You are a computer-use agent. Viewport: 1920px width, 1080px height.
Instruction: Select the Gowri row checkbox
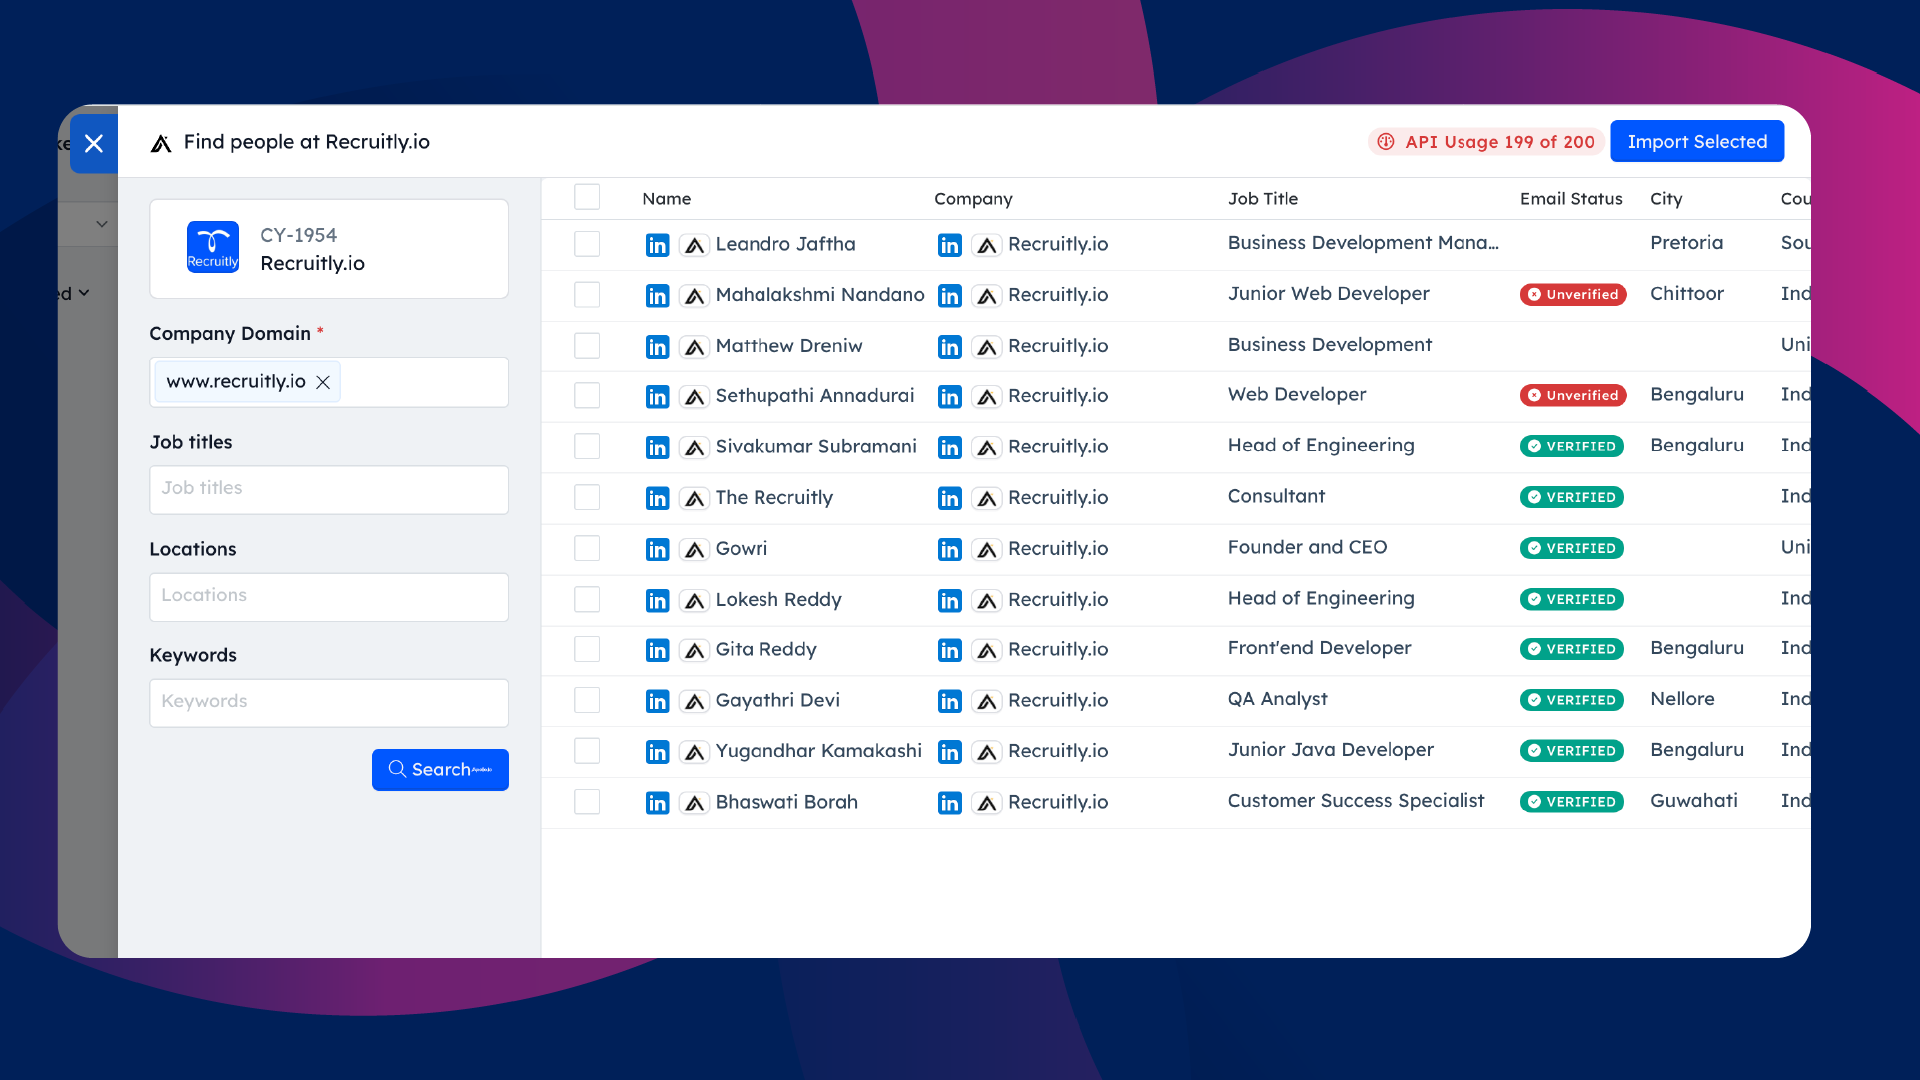click(587, 548)
